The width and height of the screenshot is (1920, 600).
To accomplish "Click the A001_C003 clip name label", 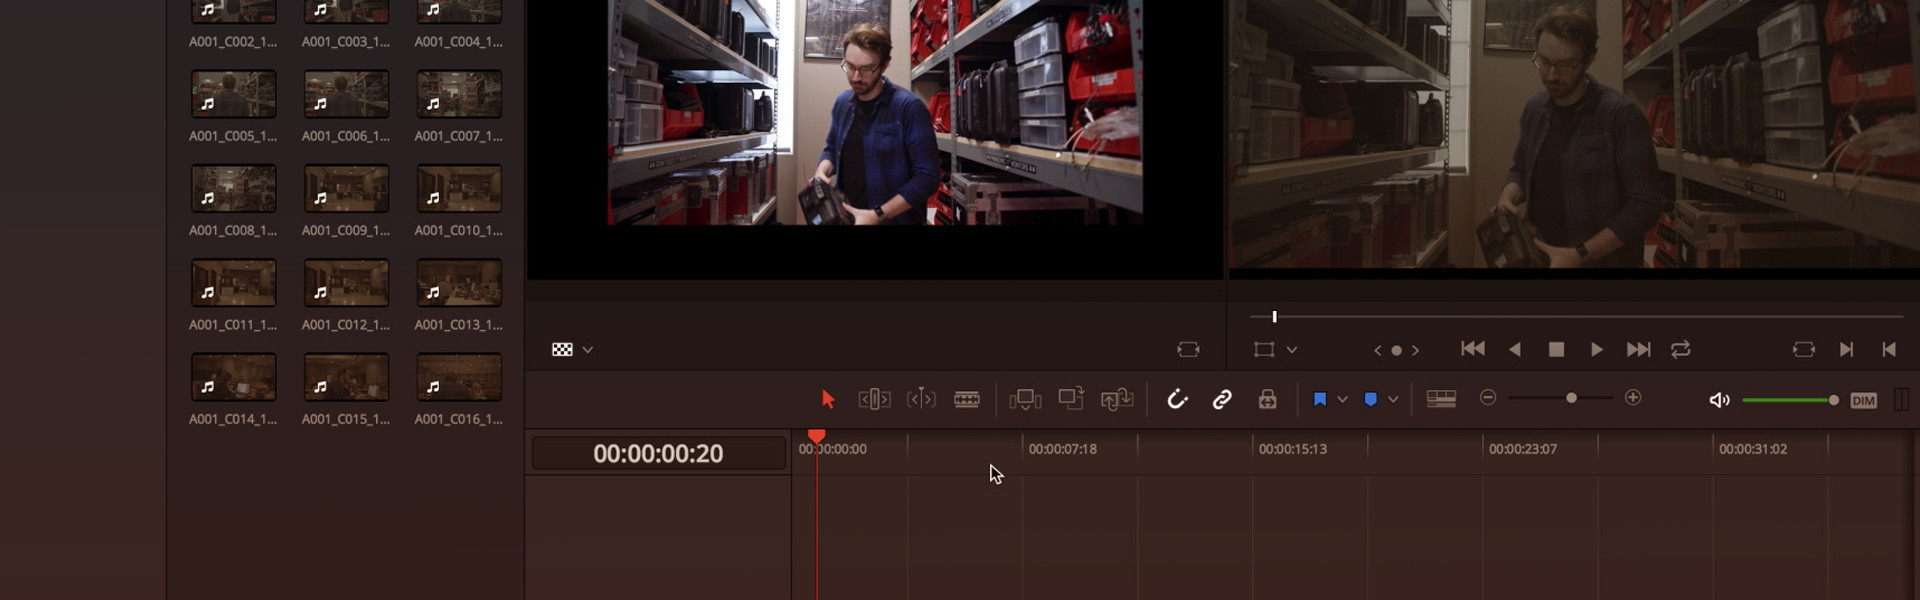I will pos(346,42).
